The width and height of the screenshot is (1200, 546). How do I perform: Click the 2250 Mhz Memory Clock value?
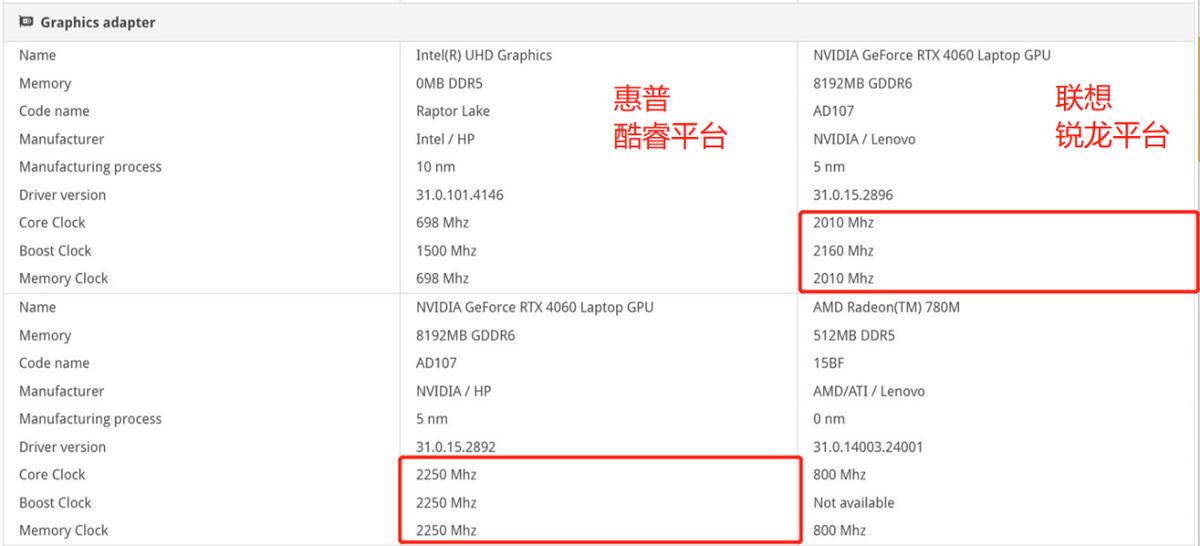click(446, 531)
